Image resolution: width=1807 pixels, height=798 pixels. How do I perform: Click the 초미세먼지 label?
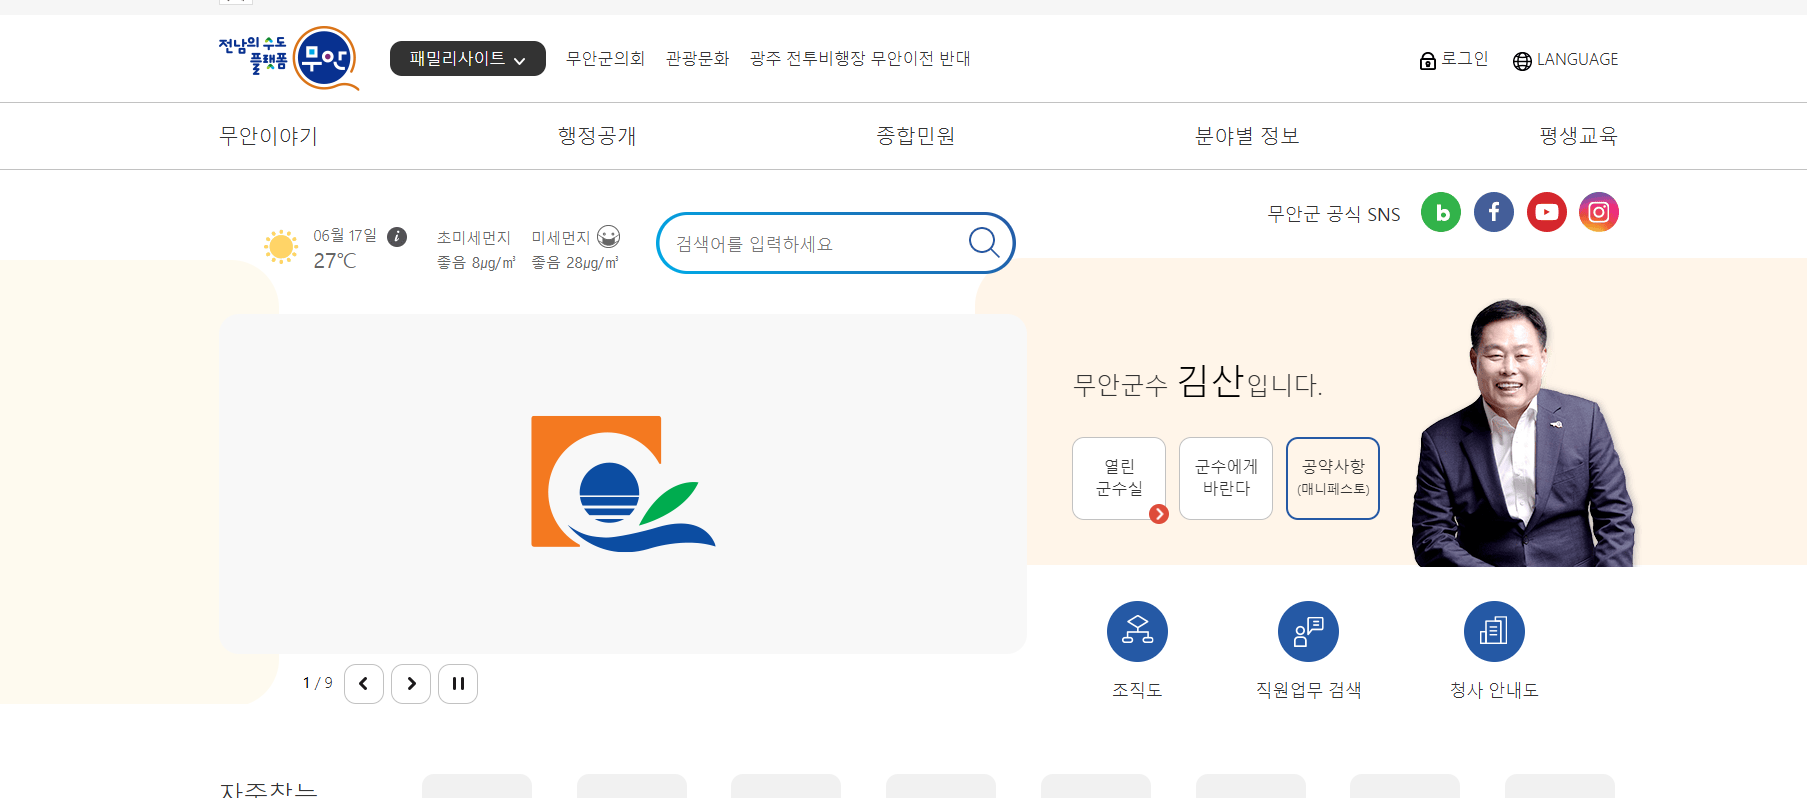(474, 238)
